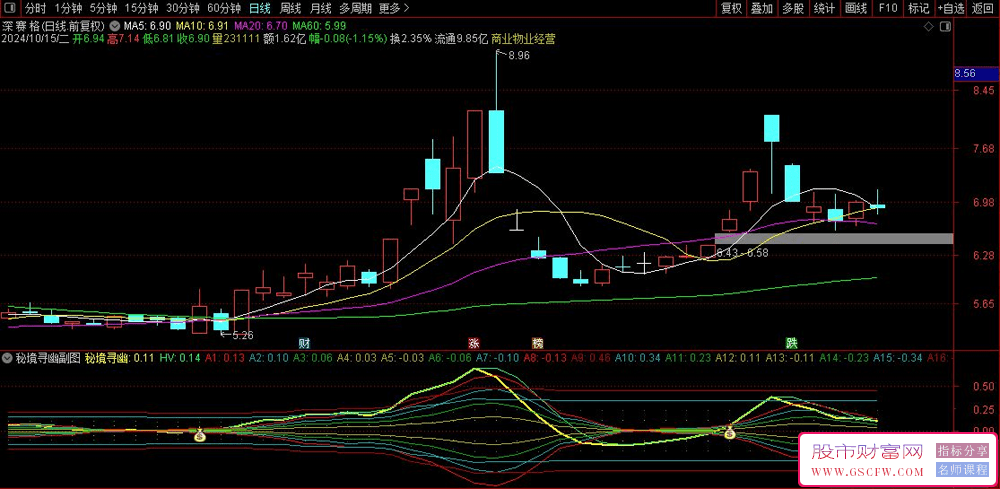Click the MA60: 5.99 legend
The height and width of the screenshot is (489, 1000).
(319, 27)
